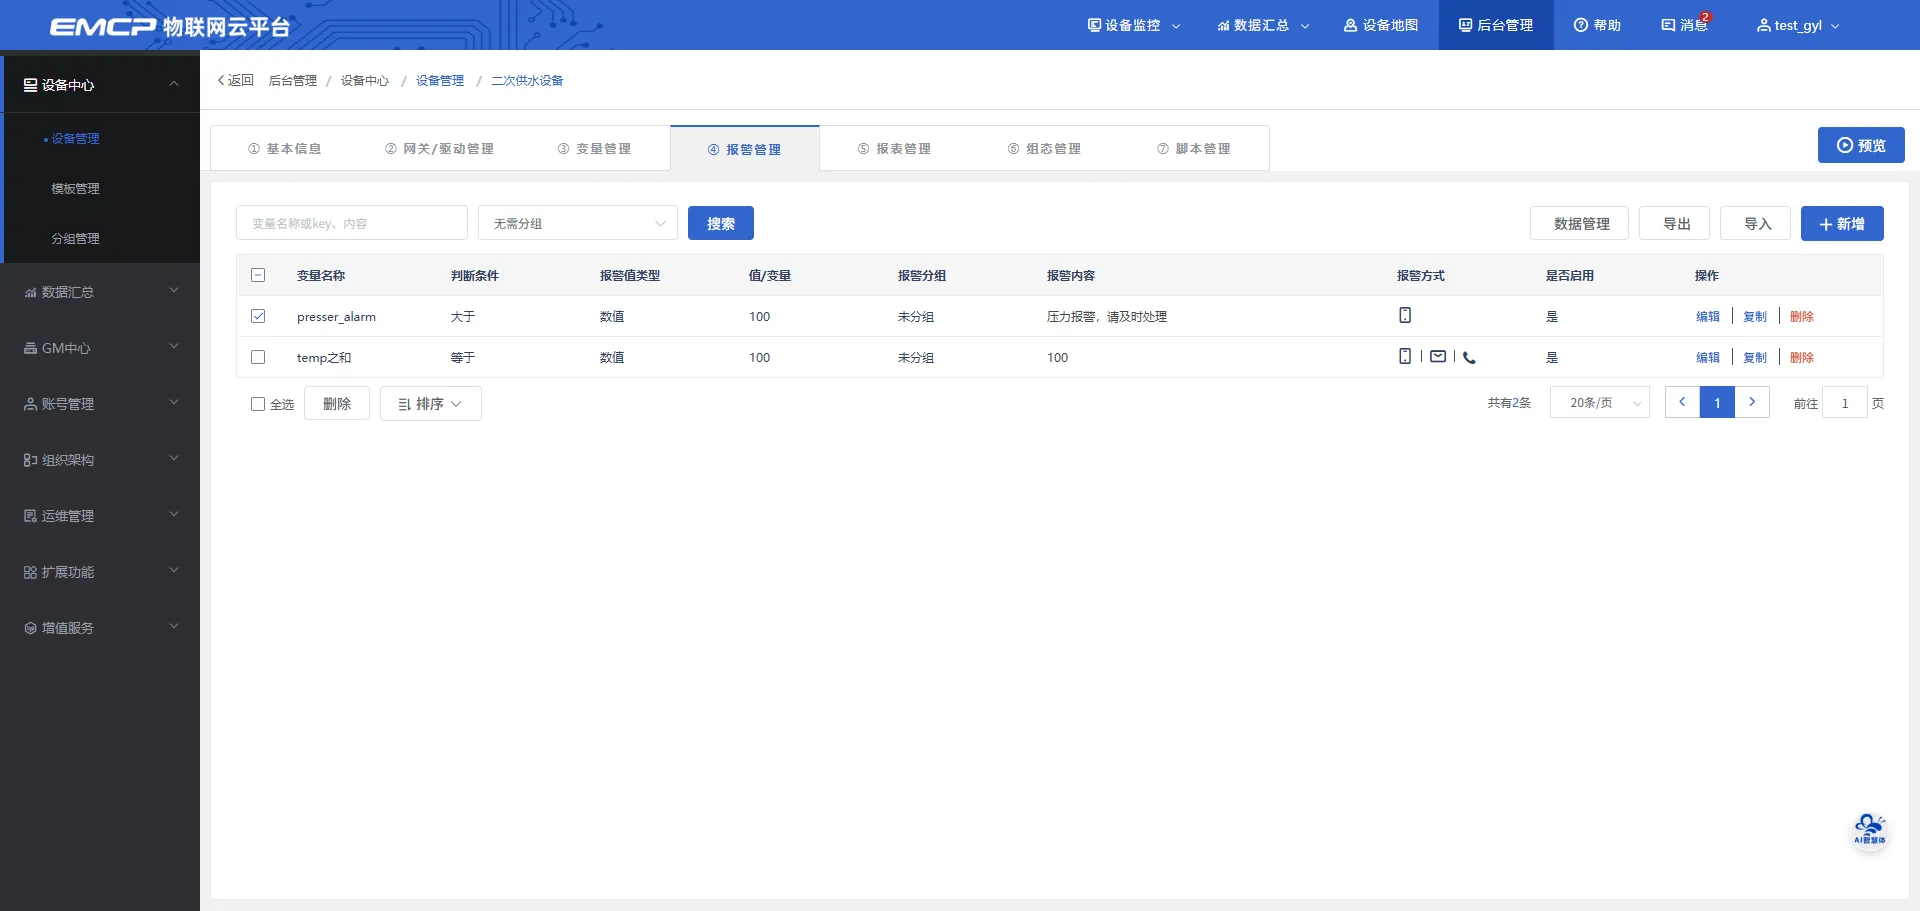Screen dimensions: 1920x911
Task: Switch to the 组态管理 tab
Action: click(1044, 148)
